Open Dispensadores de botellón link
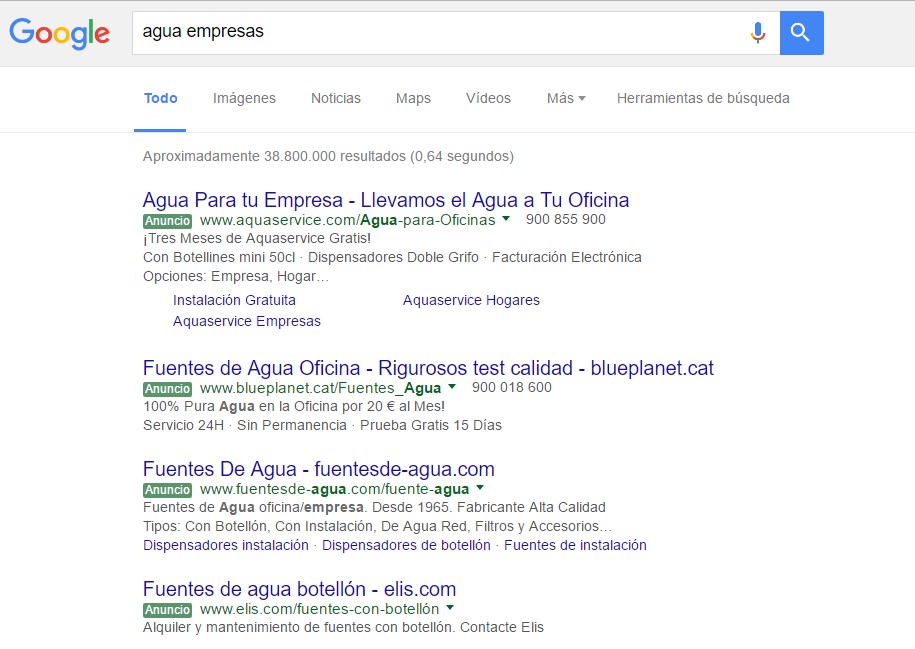915x649 pixels. tap(406, 545)
